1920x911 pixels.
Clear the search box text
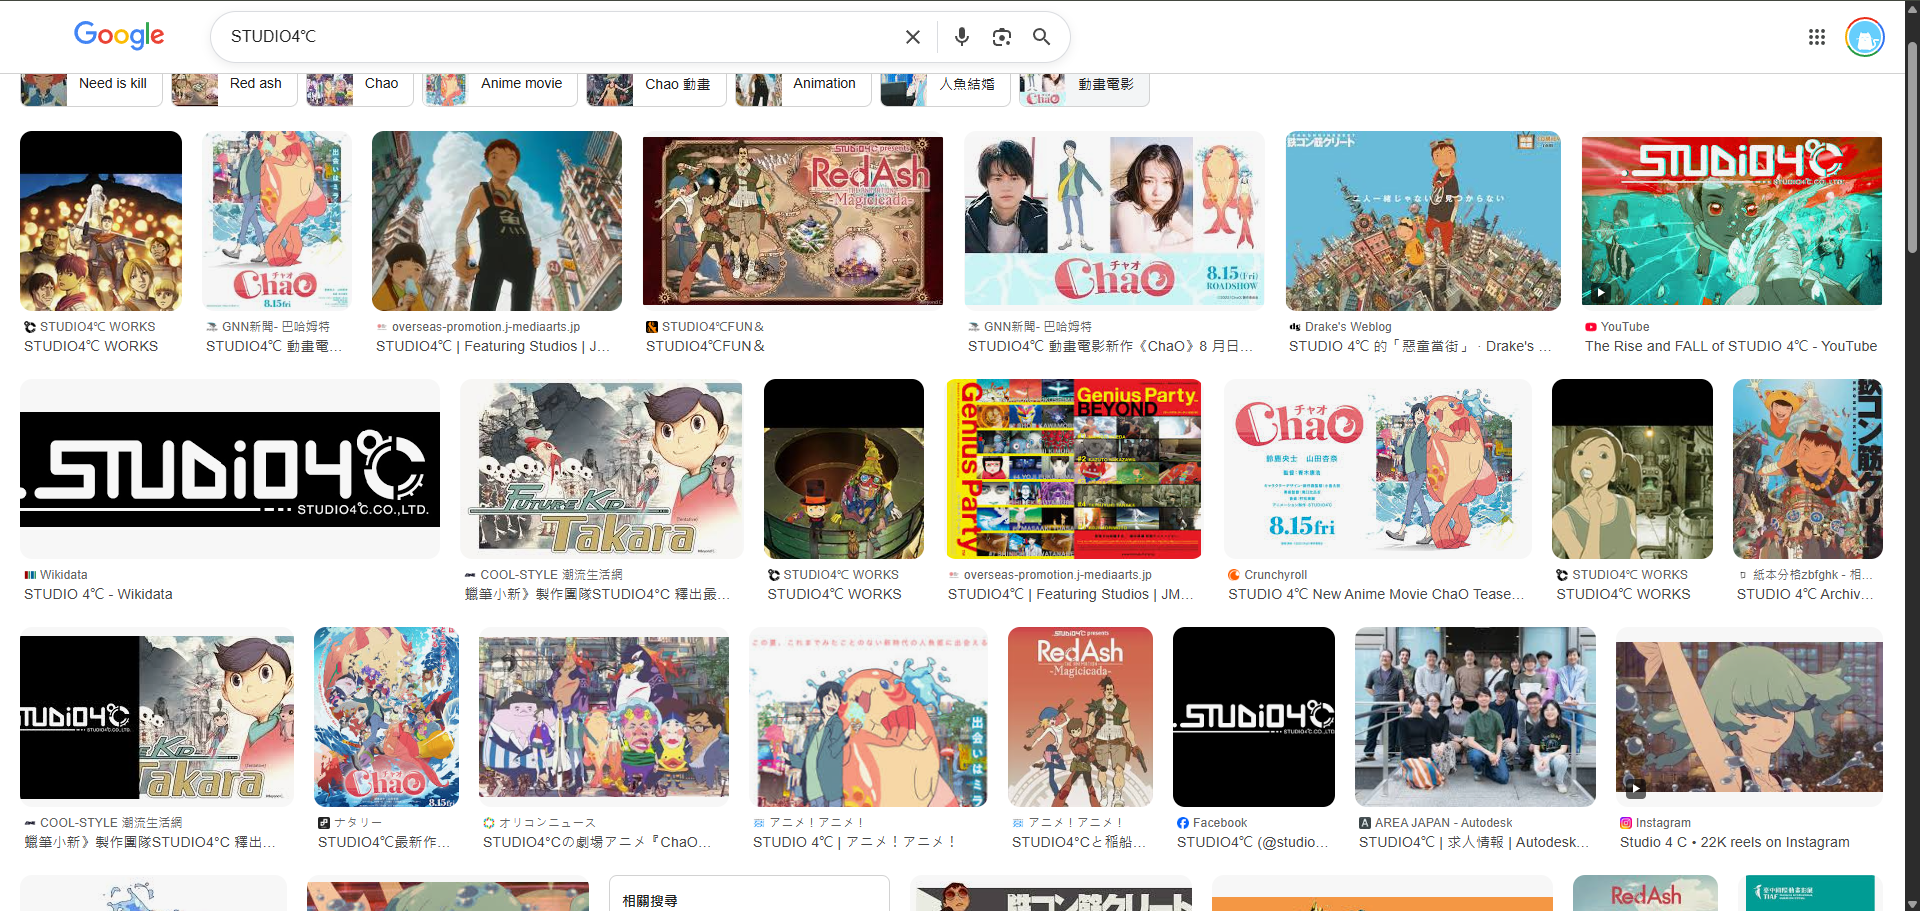click(912, 37)
